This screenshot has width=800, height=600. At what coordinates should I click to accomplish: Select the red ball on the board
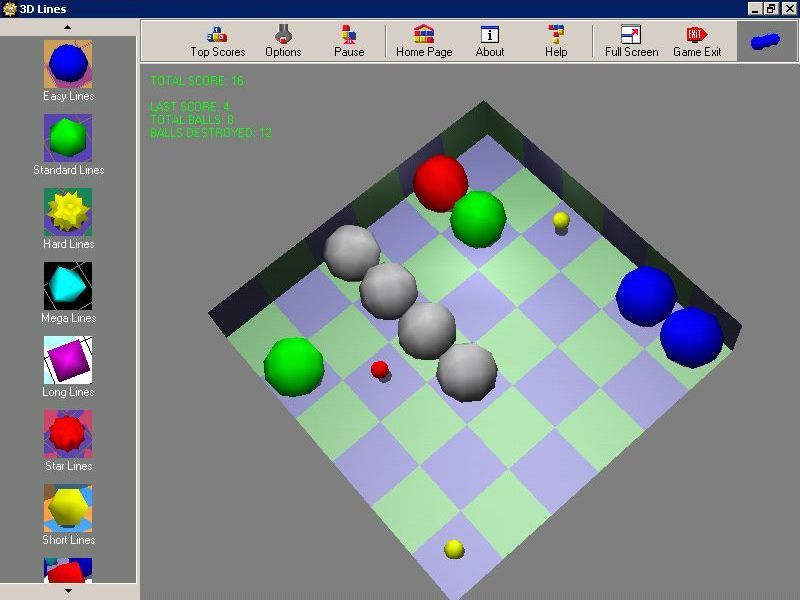[440, 182]
